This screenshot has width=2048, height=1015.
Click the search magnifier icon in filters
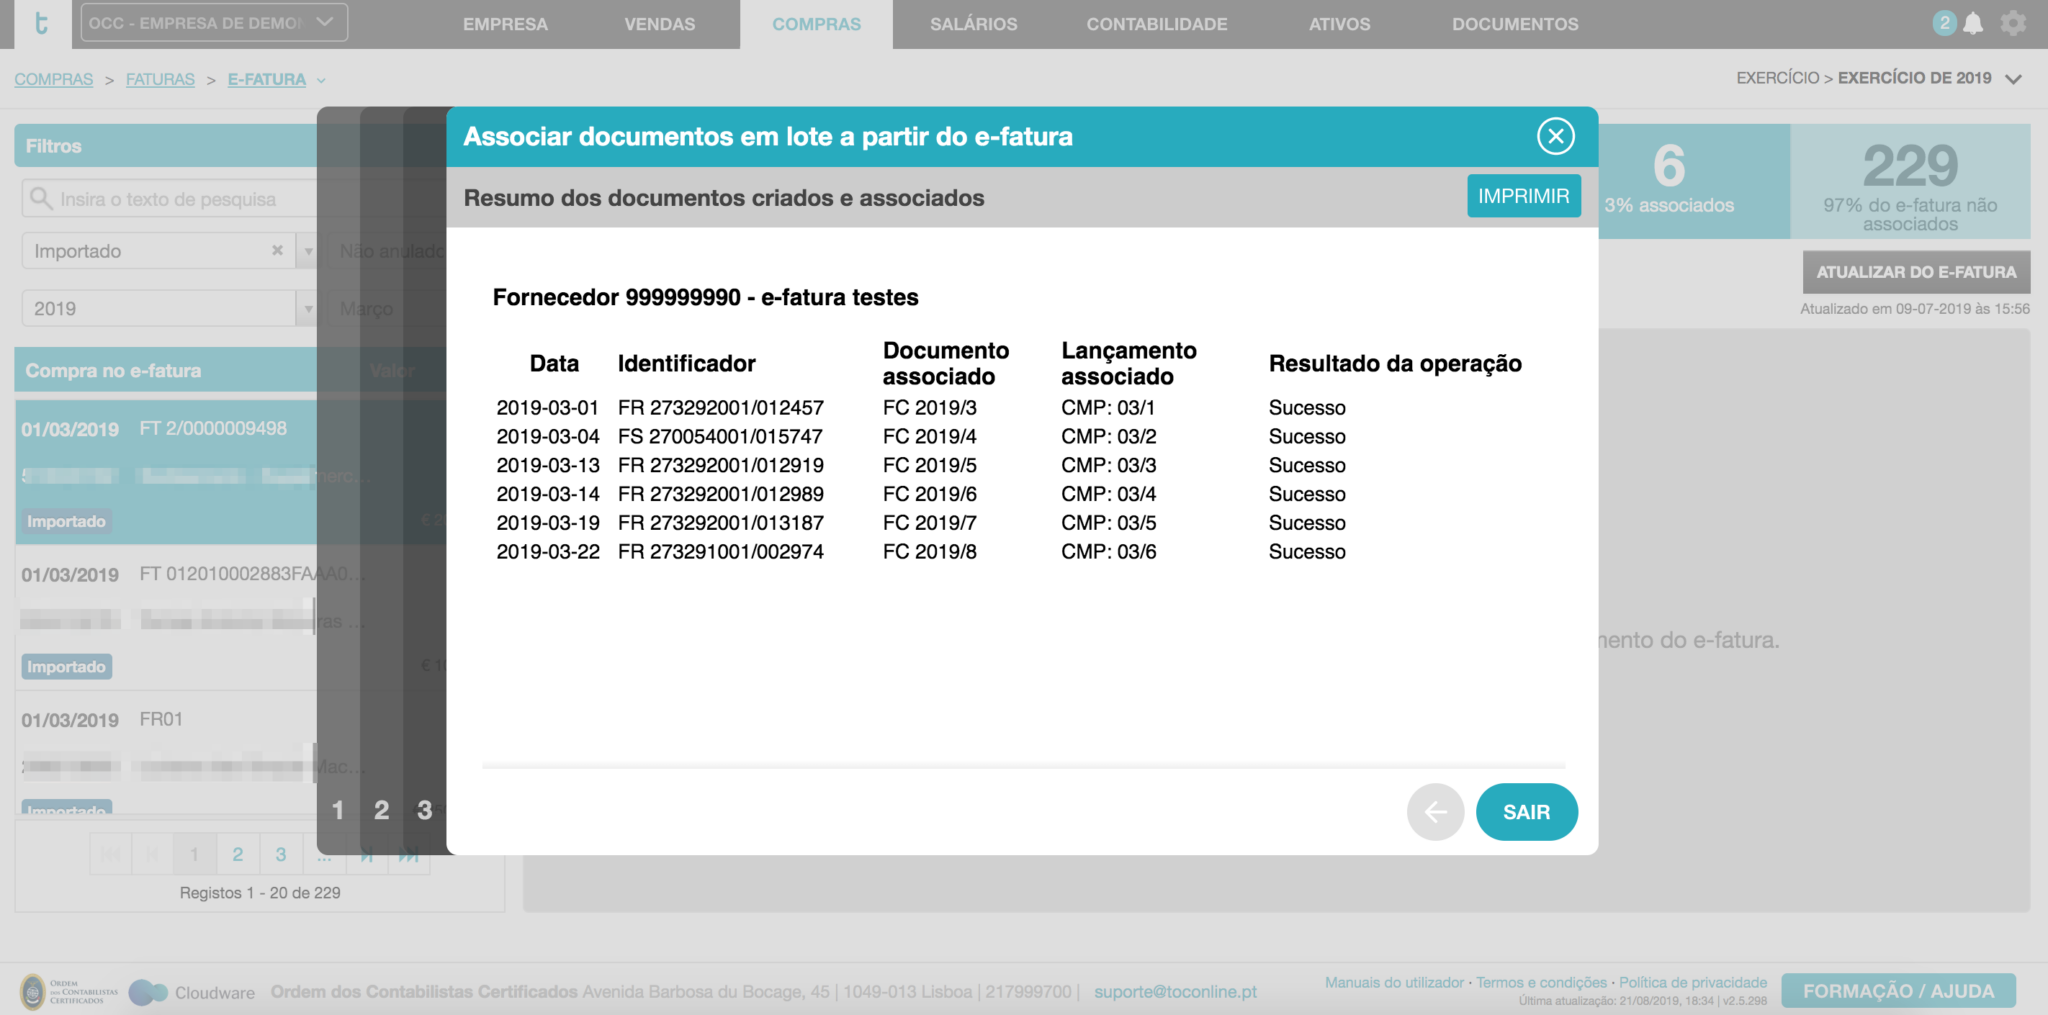pyautogui.click(x=41, y=198)
